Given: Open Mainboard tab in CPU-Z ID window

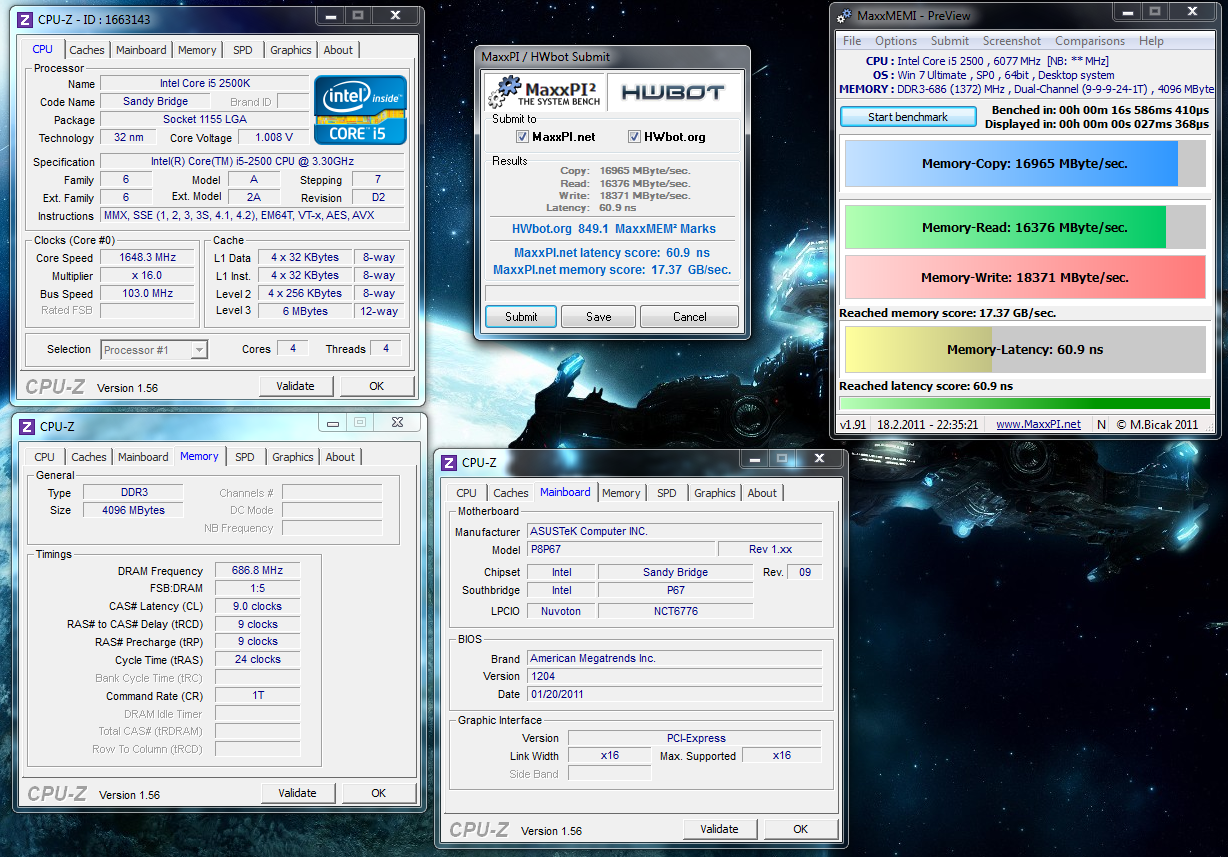Looking at the screenshot, I should (141, 50).
